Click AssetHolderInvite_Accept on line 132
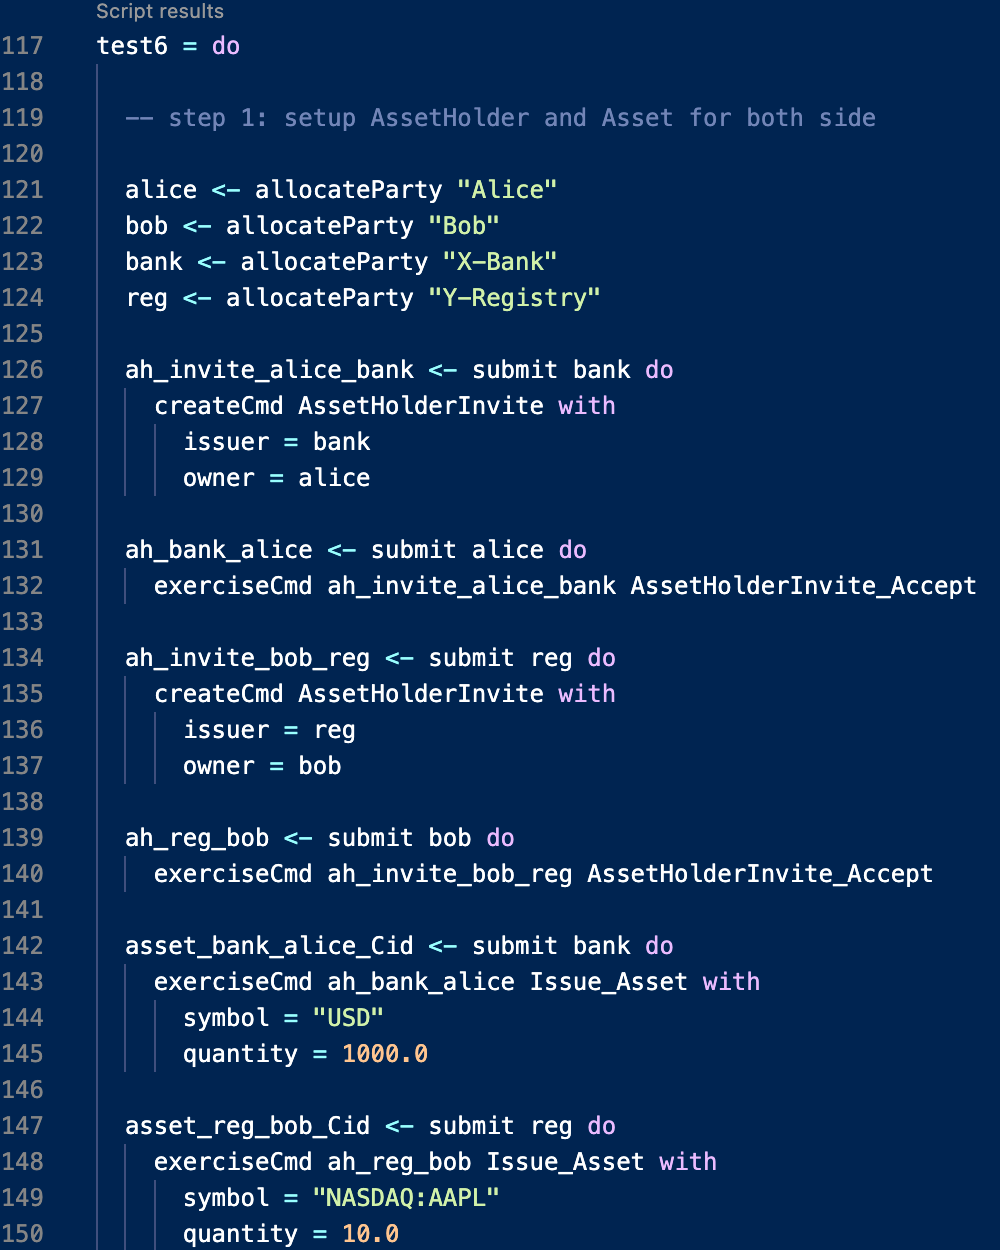 tap(803, 586)
